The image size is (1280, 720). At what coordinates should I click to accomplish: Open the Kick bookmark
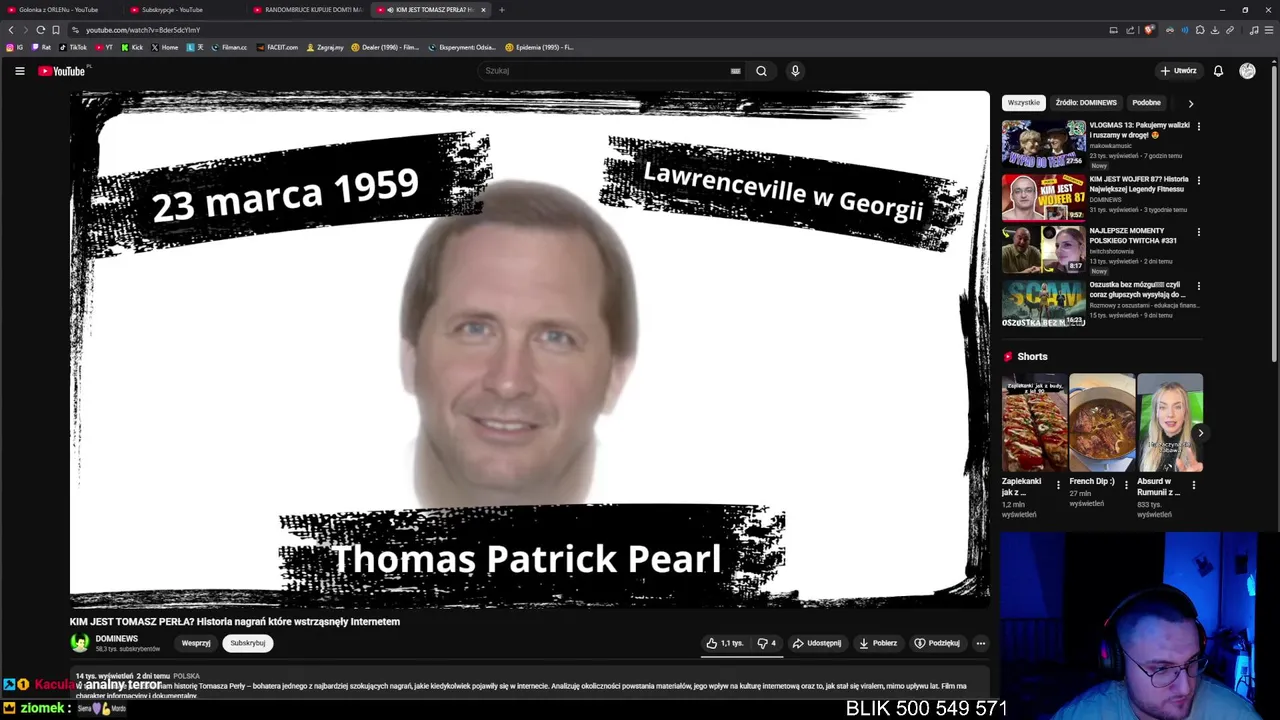click(x=132, y=47)
